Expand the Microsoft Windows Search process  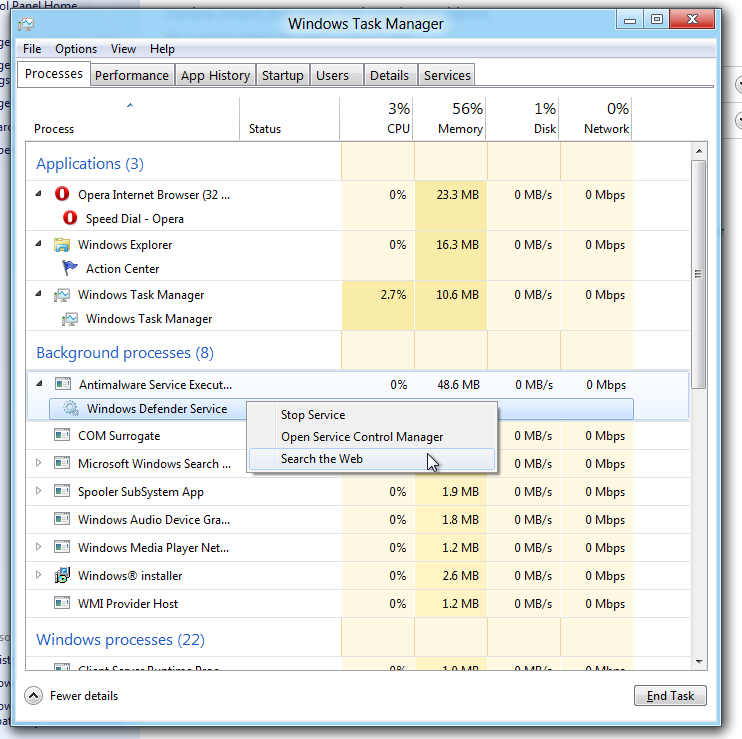click(39, 463)
